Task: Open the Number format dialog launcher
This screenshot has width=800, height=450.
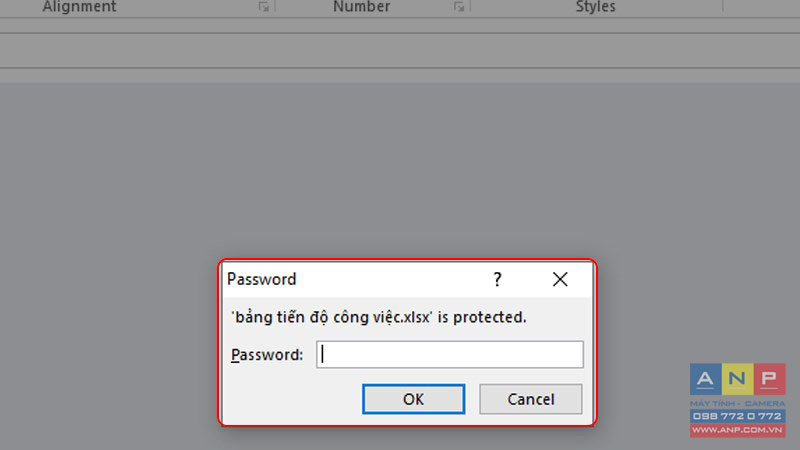Action: coord(459,7)
